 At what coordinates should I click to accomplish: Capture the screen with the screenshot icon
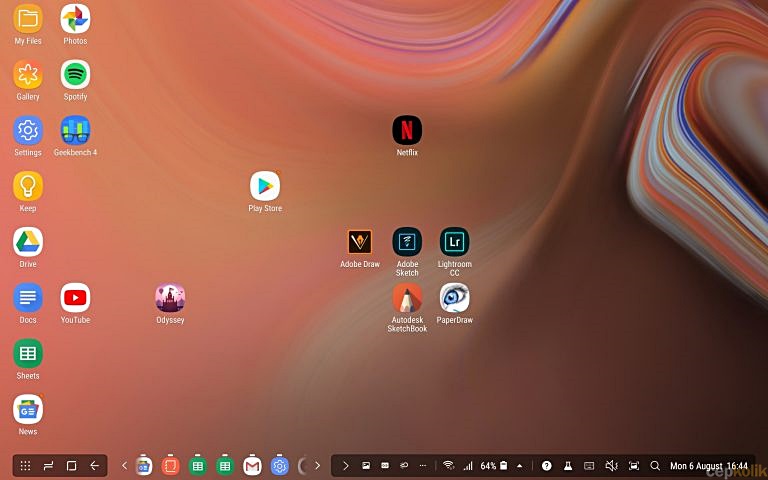tap(634, 466)
